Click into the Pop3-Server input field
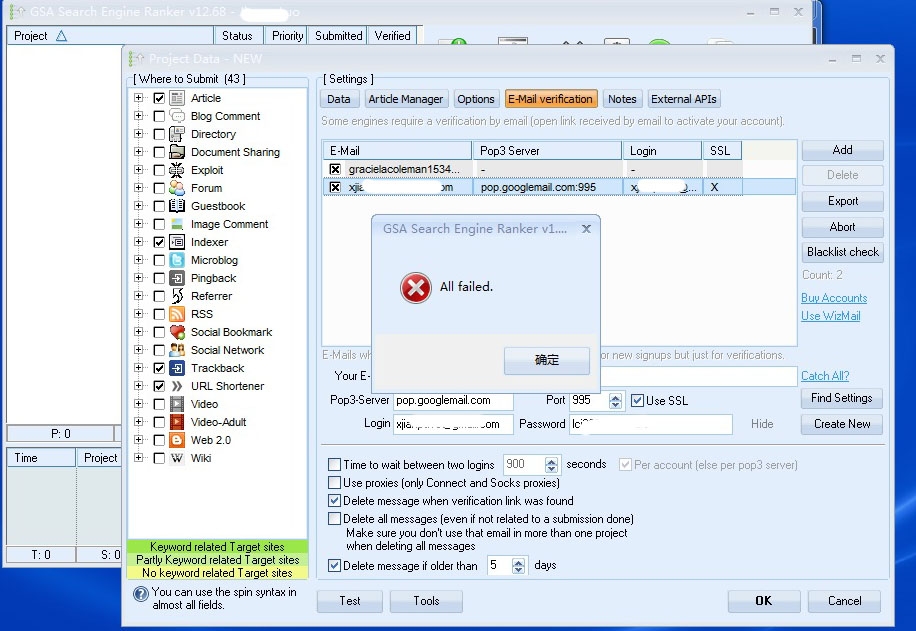This screenshot has height=631, width=916. [x=453, y=401]
